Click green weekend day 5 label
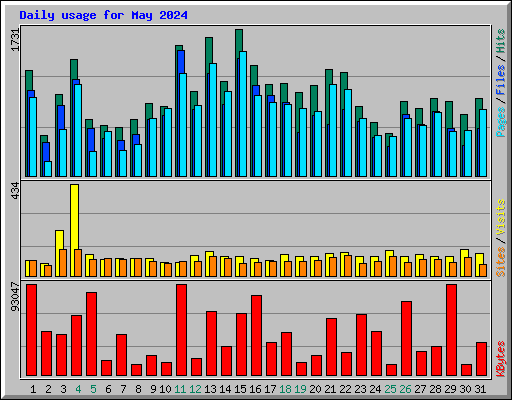 pyautogui.click(x=93, y=389)
